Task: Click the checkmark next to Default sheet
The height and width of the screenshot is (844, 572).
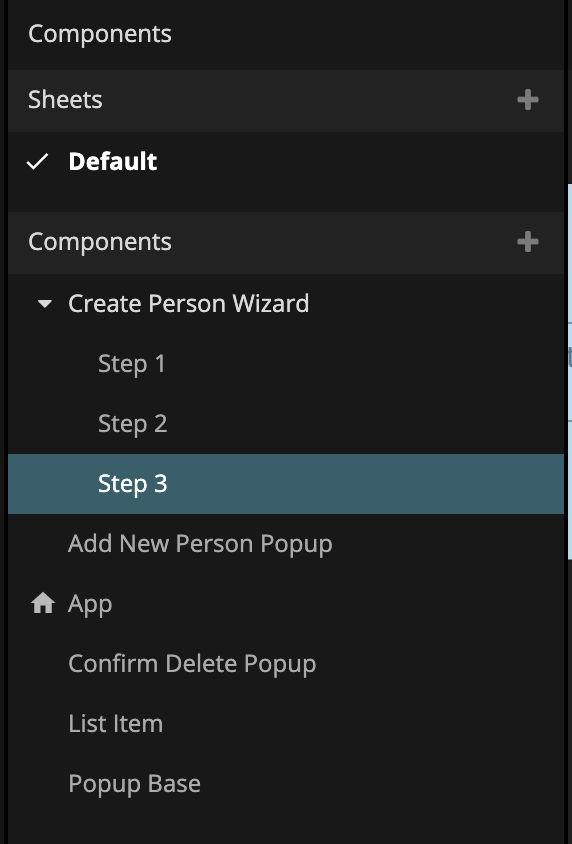Action: point(38,161)
